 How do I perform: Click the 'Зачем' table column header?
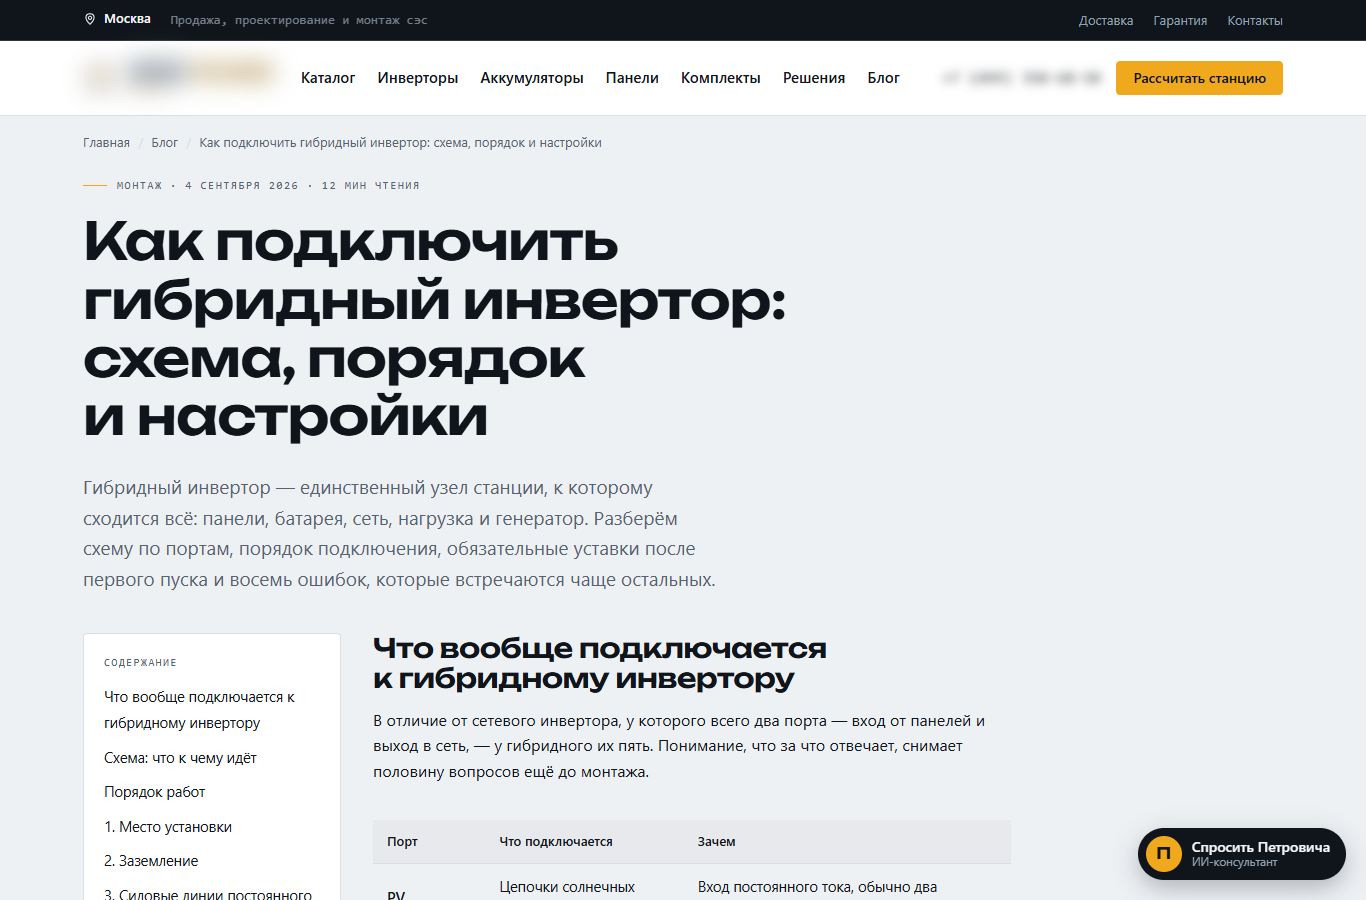(716, 842)
